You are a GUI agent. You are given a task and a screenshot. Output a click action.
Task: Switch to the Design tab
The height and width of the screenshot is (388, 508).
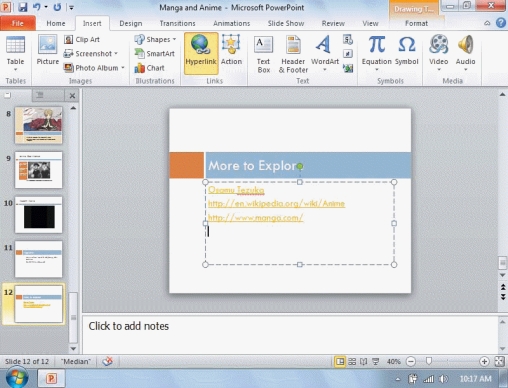[x=131, y=23]
